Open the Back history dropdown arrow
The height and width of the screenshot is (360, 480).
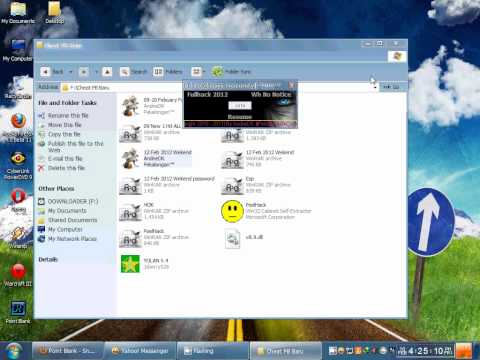click(x=71, y=72)
